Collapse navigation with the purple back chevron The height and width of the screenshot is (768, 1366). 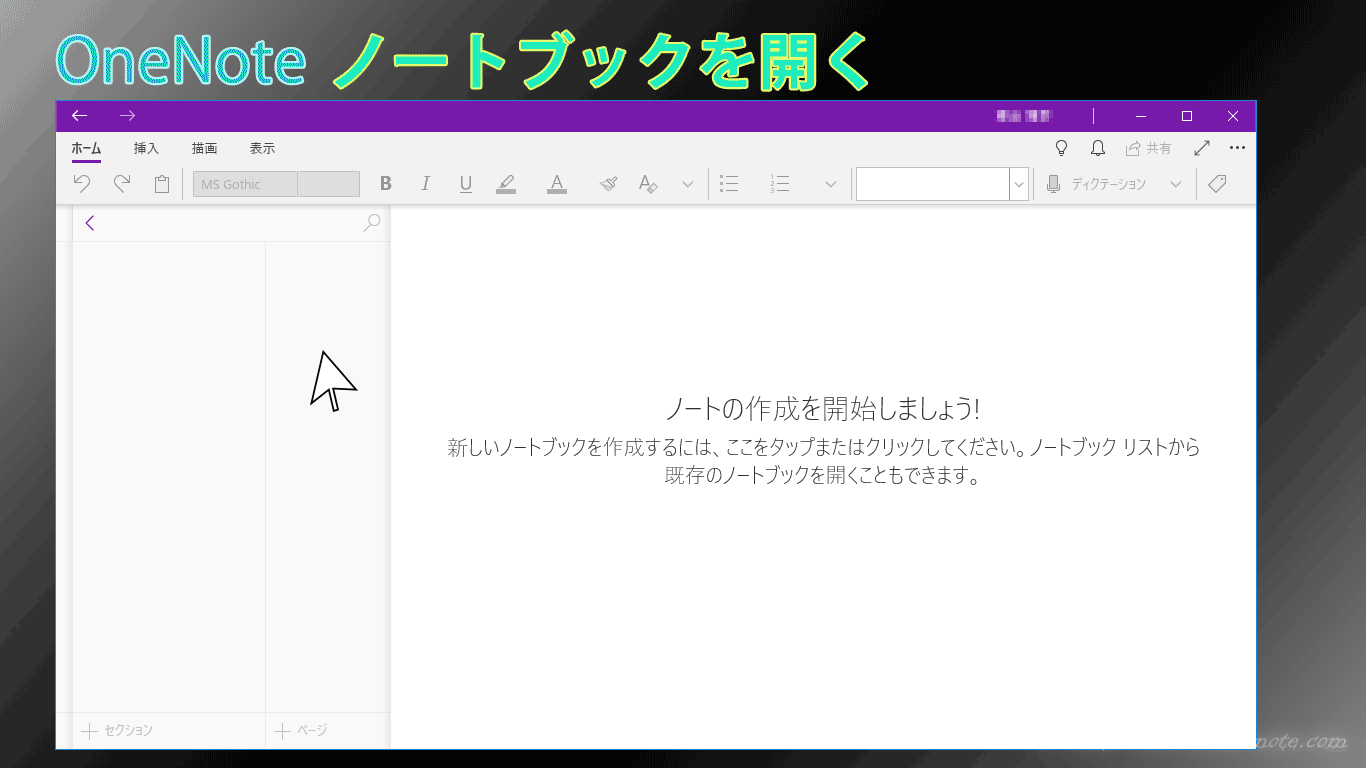pos(90,223)
